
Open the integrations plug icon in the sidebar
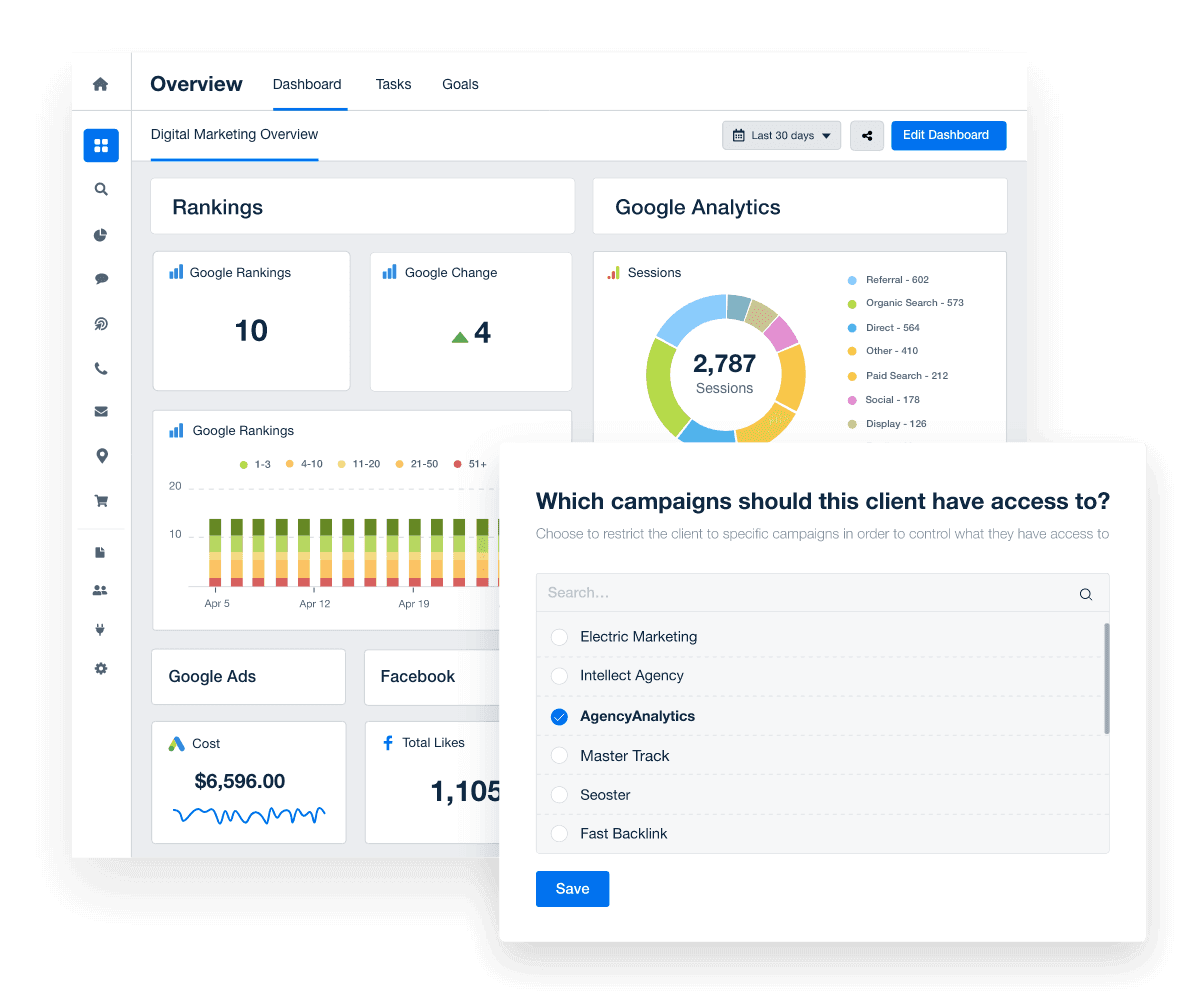pos(100,629)
